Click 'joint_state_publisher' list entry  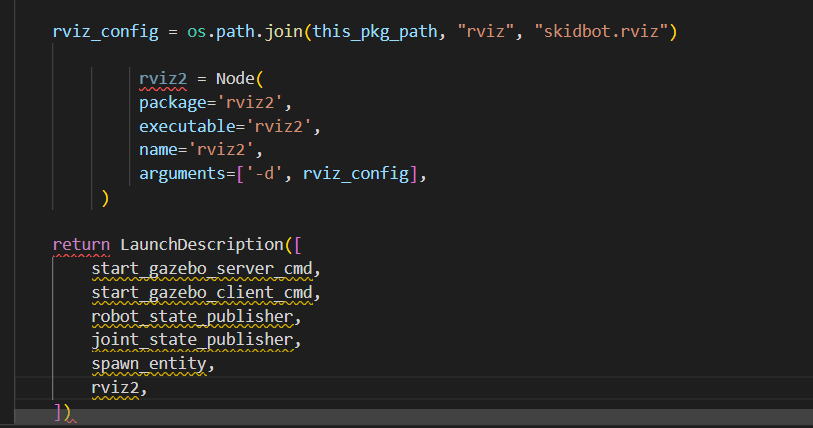coord(192,340)
